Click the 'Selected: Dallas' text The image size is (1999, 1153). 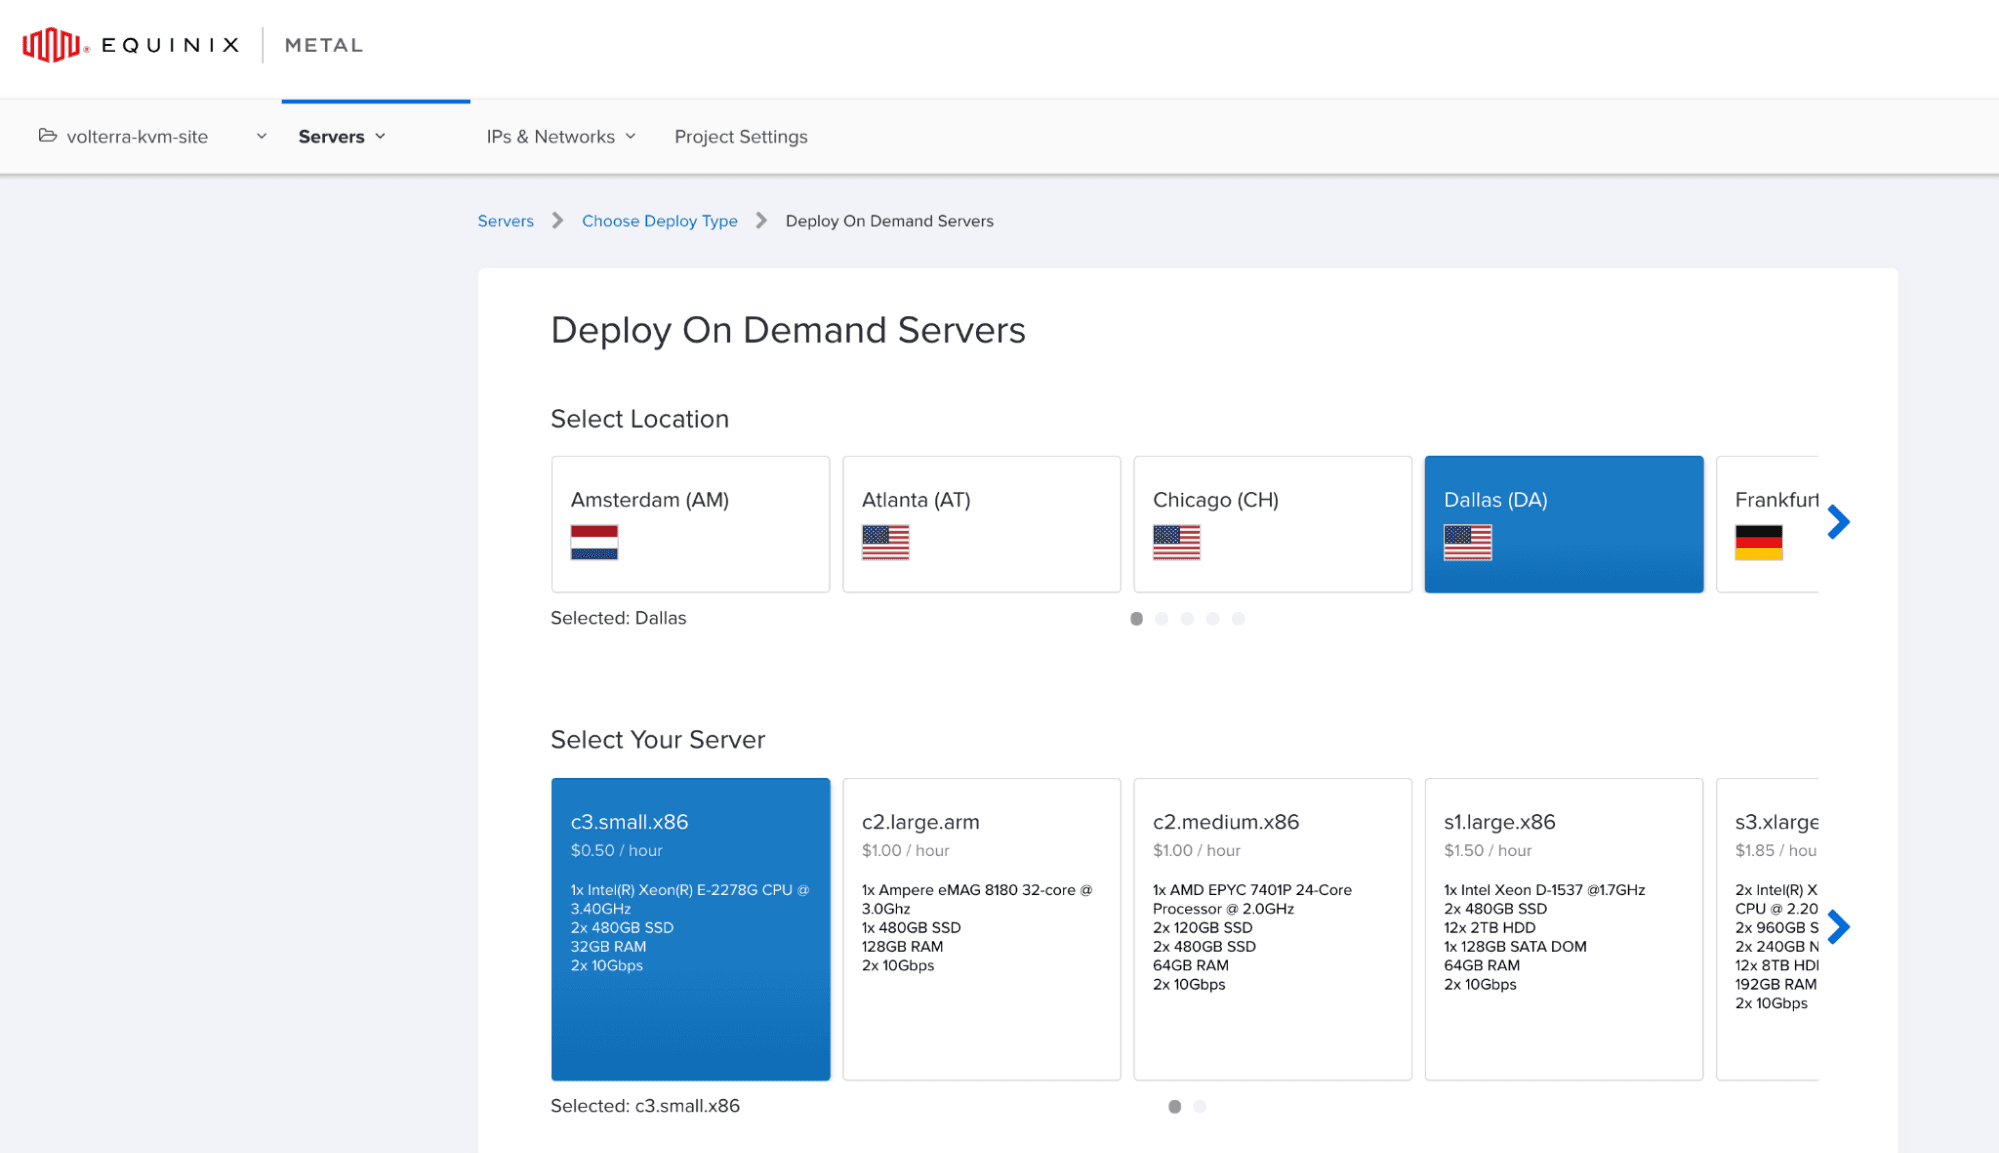tap(618, 618)
